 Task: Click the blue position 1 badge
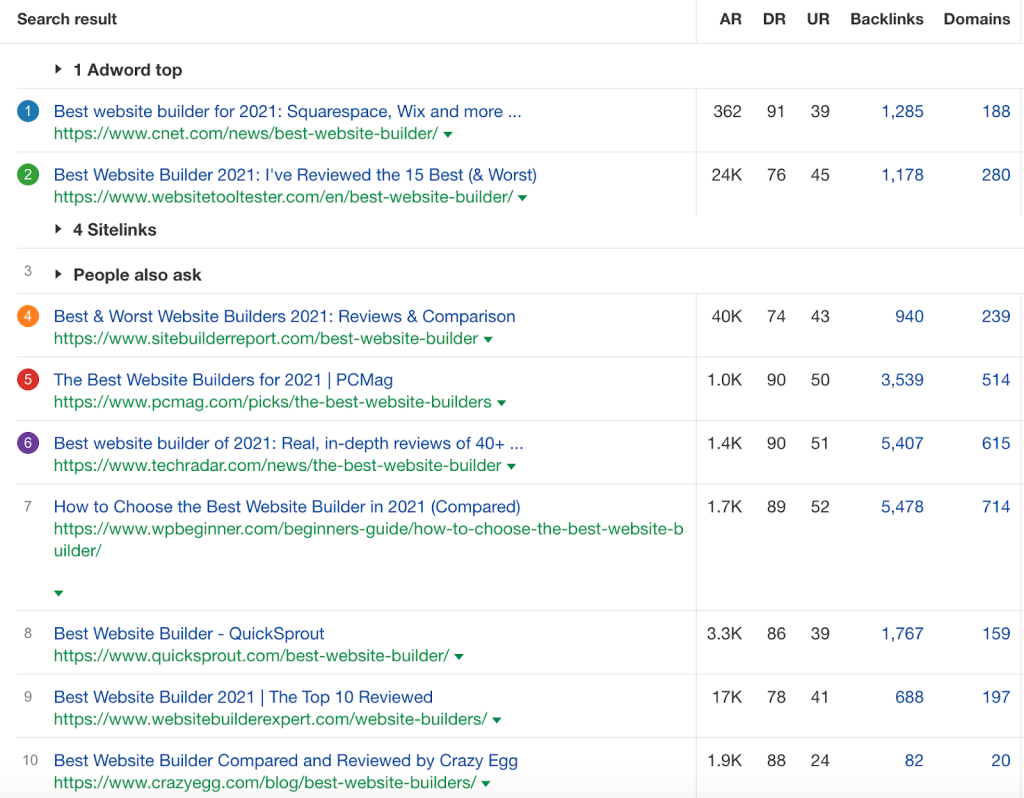coord(28,111)
